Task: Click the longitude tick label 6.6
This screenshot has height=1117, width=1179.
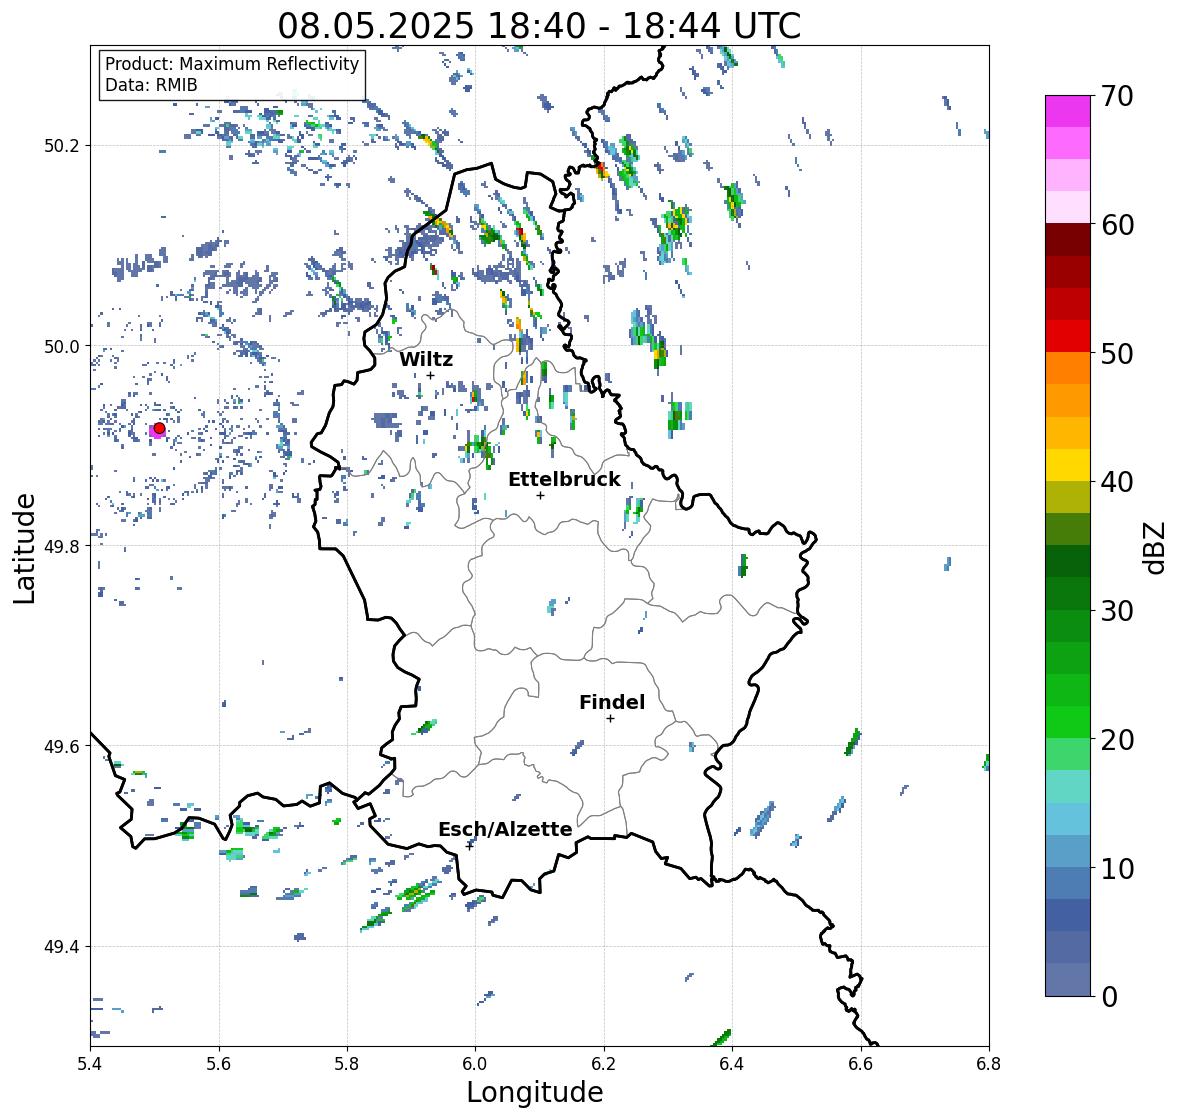Action: (x=861, y=1064)
